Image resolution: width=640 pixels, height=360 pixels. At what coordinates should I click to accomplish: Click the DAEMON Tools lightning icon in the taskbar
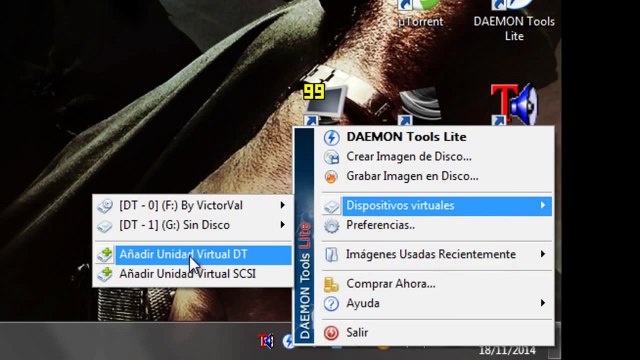pyautogui.click(x=288, y=341)
